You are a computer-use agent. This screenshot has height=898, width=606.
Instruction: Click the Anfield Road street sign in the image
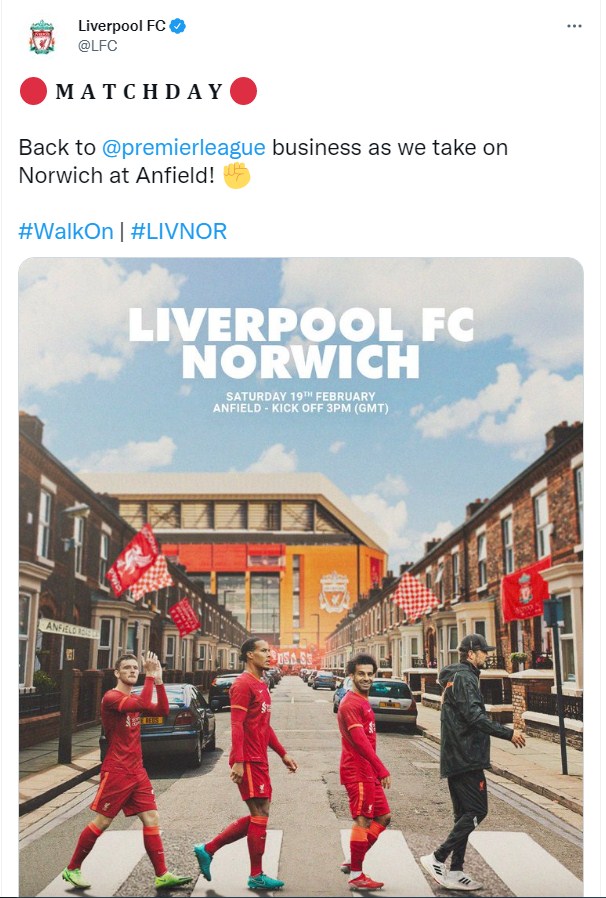coord(69,626)
